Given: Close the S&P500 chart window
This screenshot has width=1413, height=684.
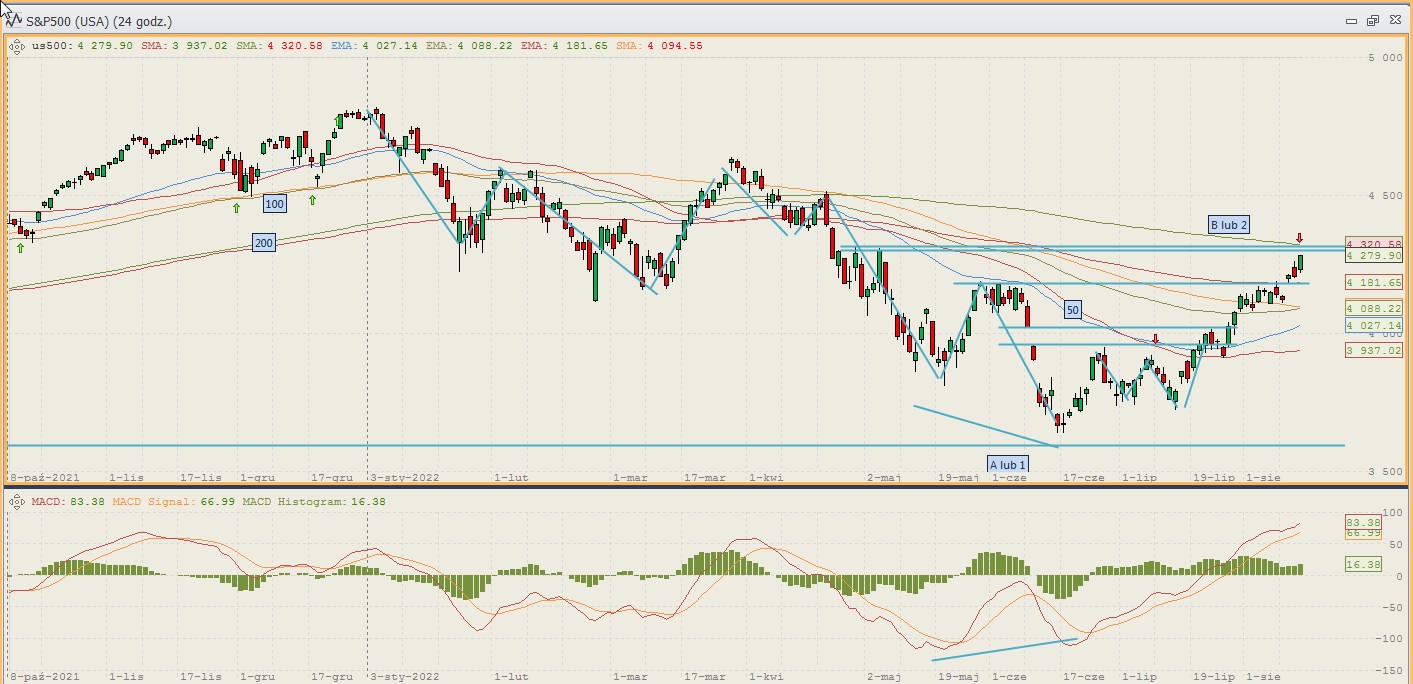Looking at the screenshot, I should 1394,20.
